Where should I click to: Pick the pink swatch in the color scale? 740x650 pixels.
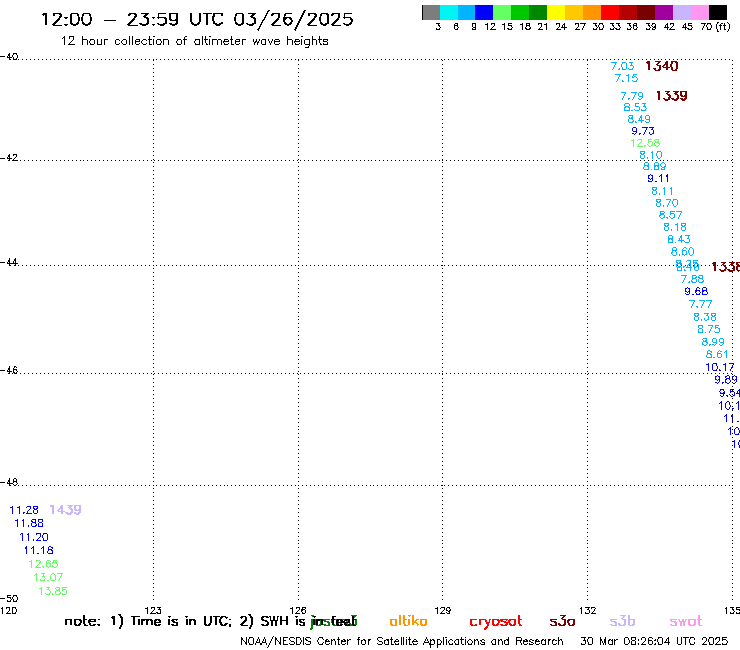coord(700,12)
